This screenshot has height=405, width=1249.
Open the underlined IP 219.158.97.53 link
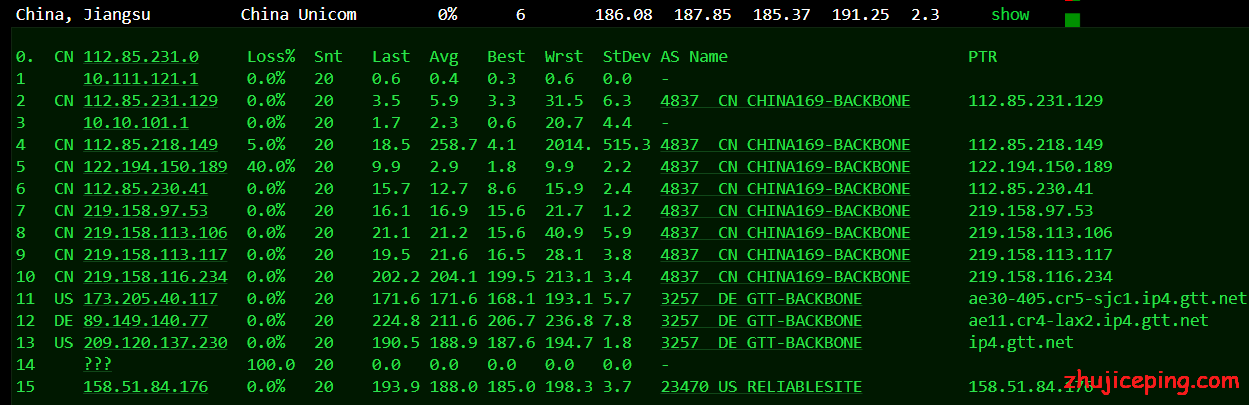pyautogui.click(x=146, y=211)
